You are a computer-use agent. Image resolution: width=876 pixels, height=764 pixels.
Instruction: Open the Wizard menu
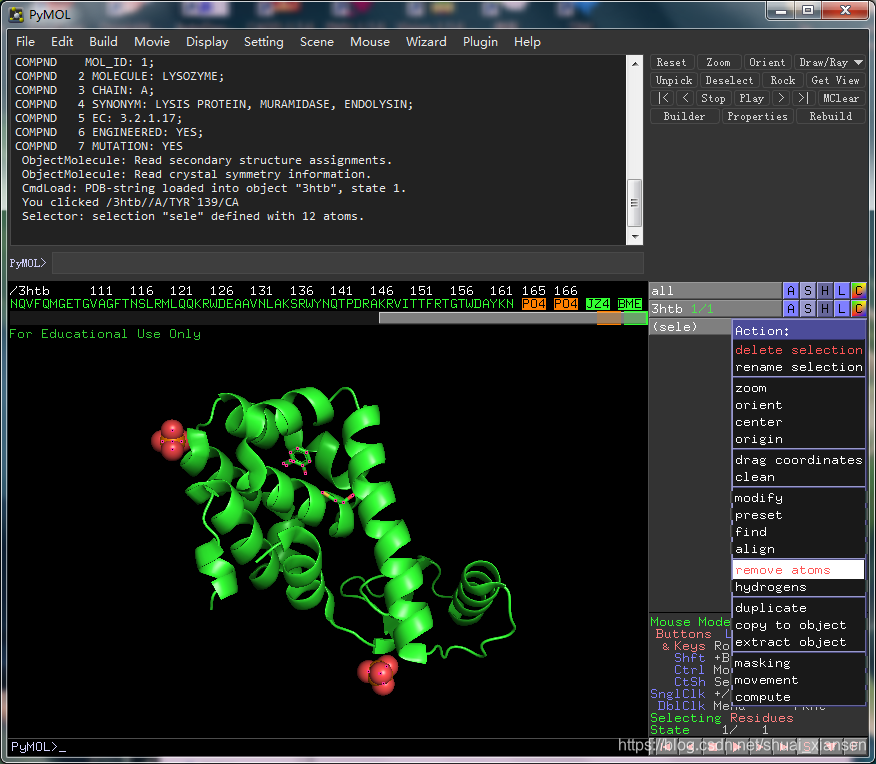(x=426, y=42)
